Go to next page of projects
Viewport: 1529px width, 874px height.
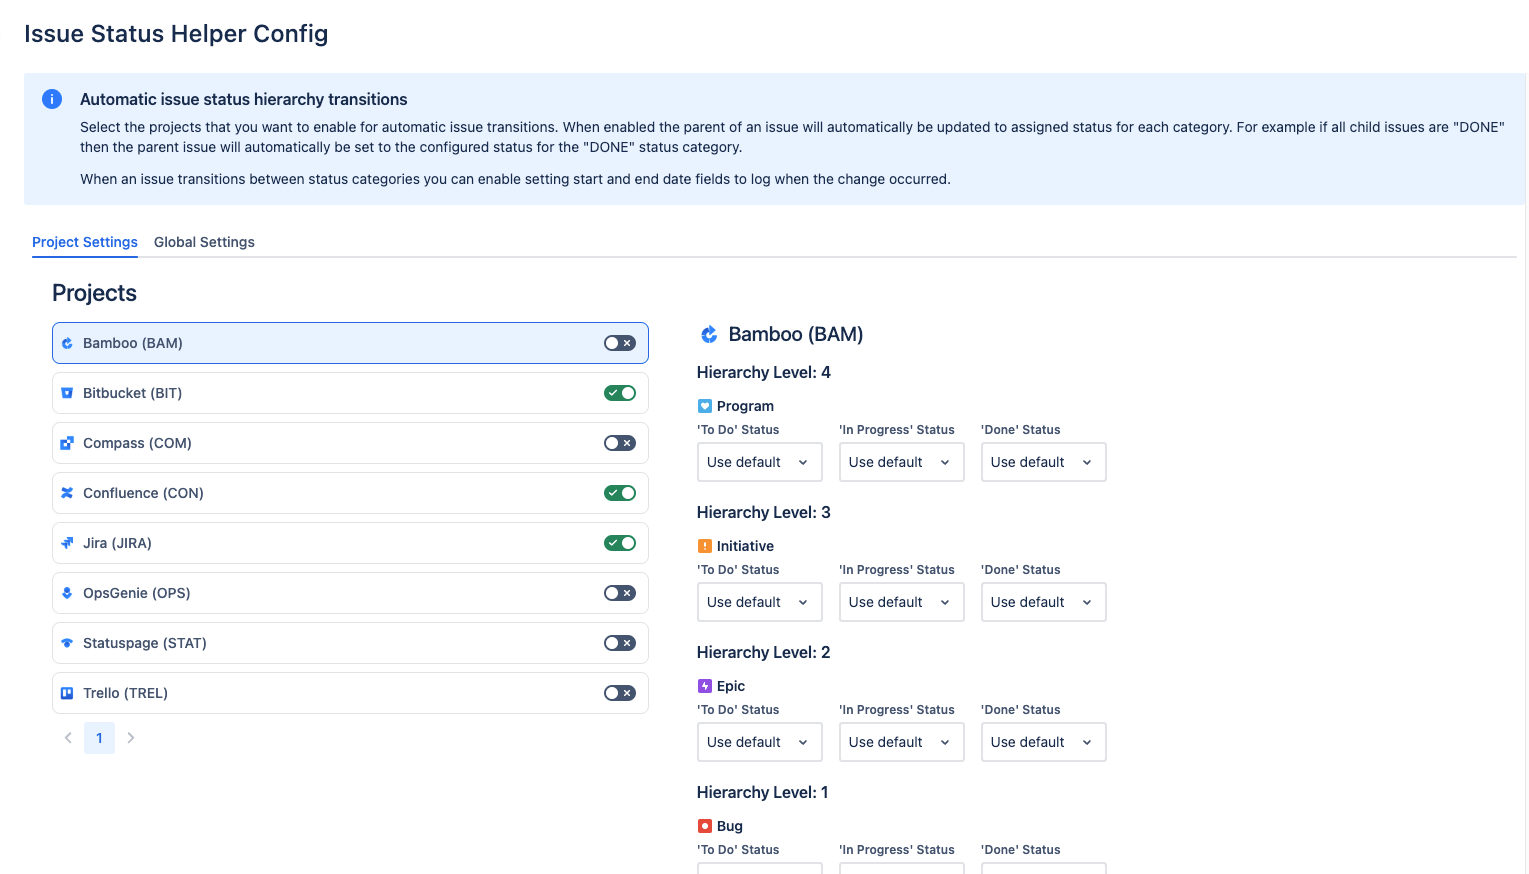click(x=131, y=738)
